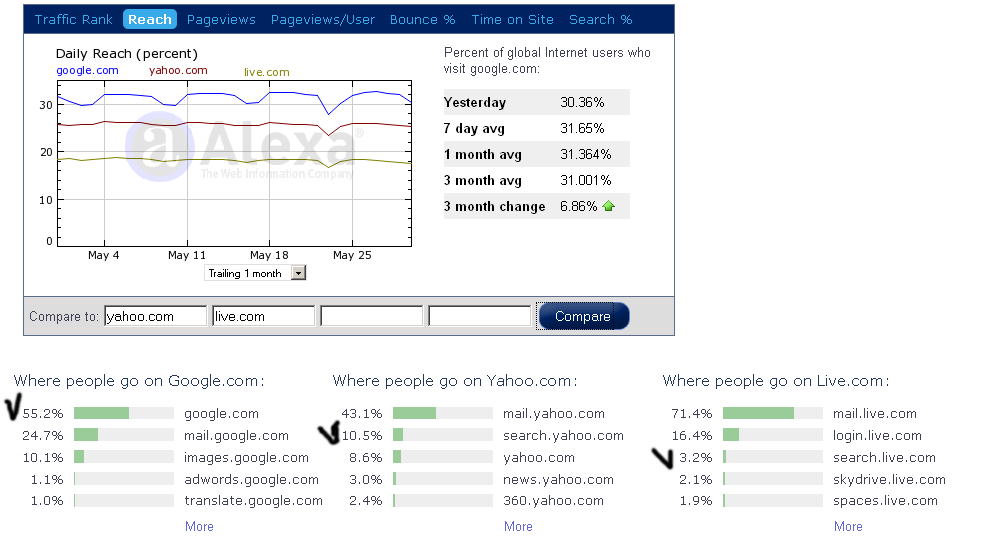The width and height of the screenshot is (1008, 544).
Task: Click mail.live.com subdomain entry
Action: (875, 413)
